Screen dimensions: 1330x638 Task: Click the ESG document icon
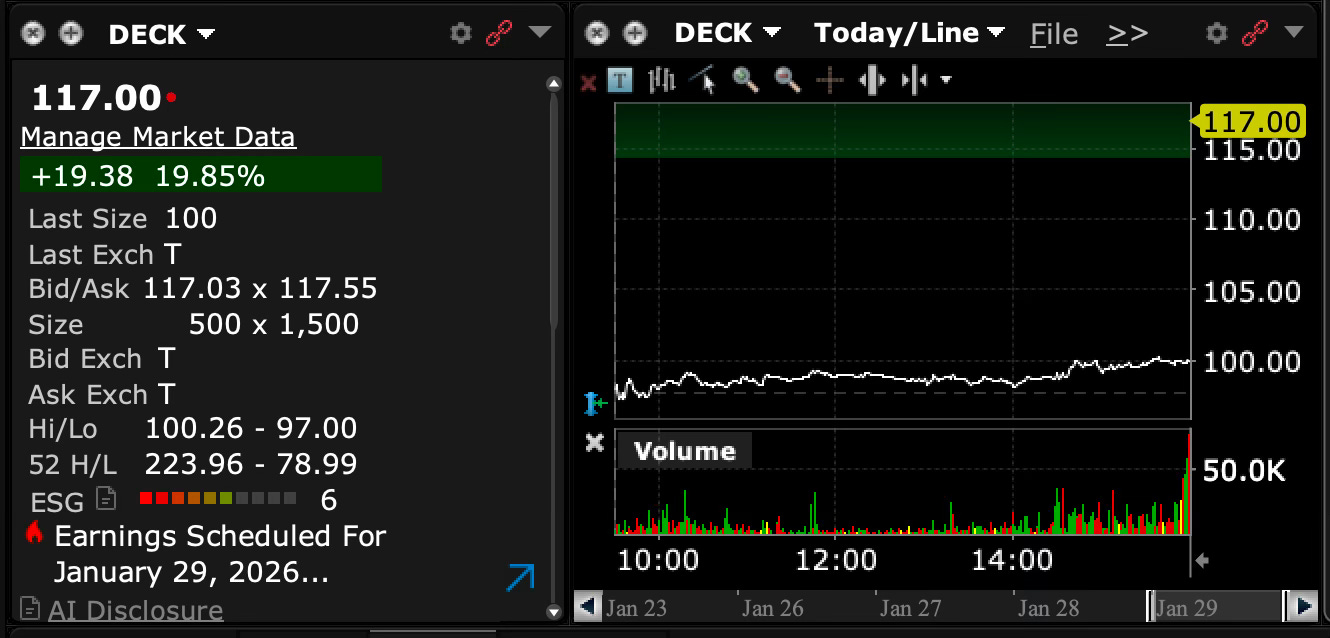[105, 498]
